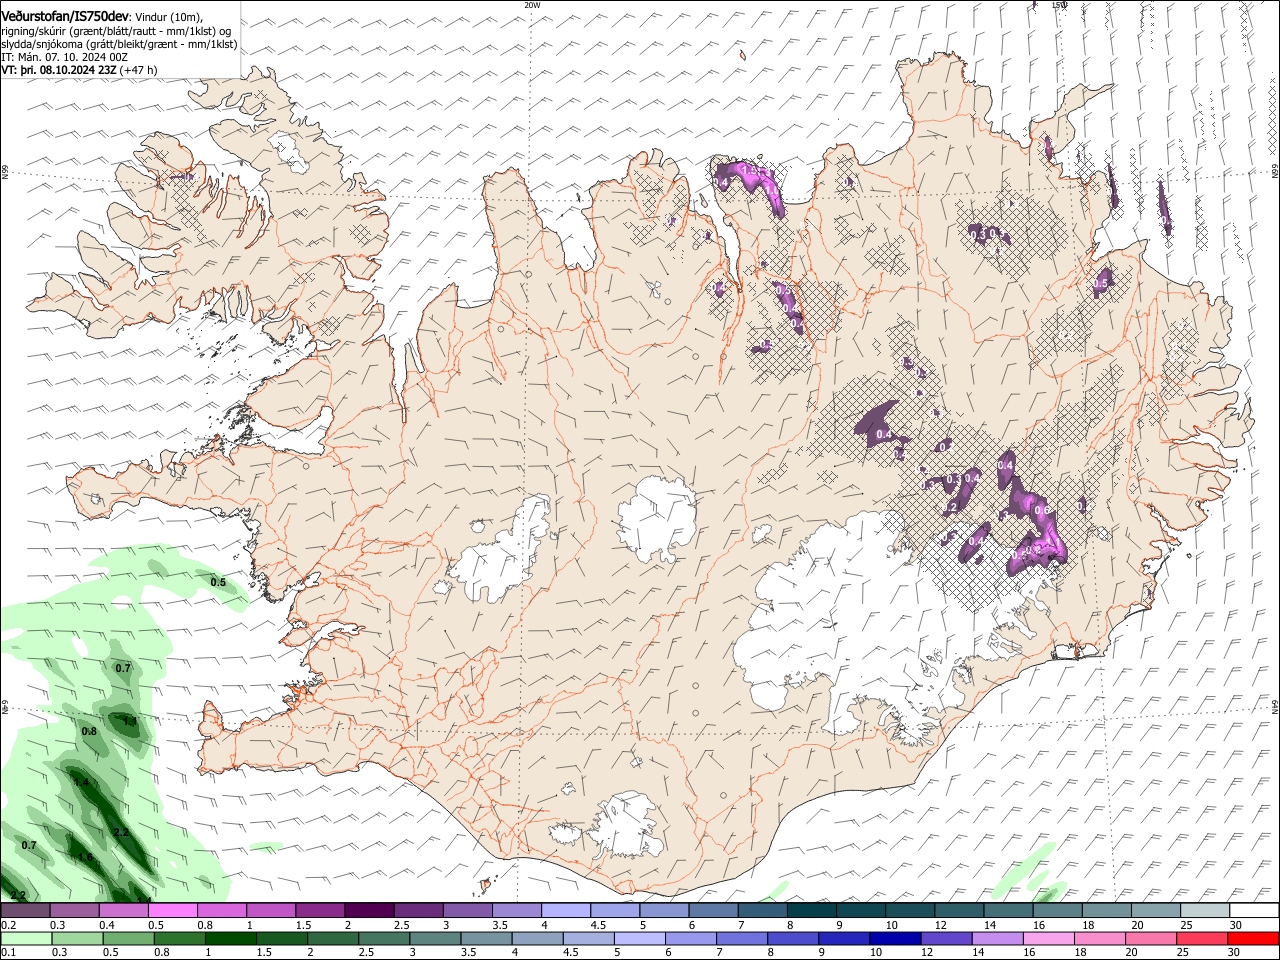The image size is (1280, 960).
Task: Click the 20W longitude label
Action: pyautogui.click(x=532, y=5)
